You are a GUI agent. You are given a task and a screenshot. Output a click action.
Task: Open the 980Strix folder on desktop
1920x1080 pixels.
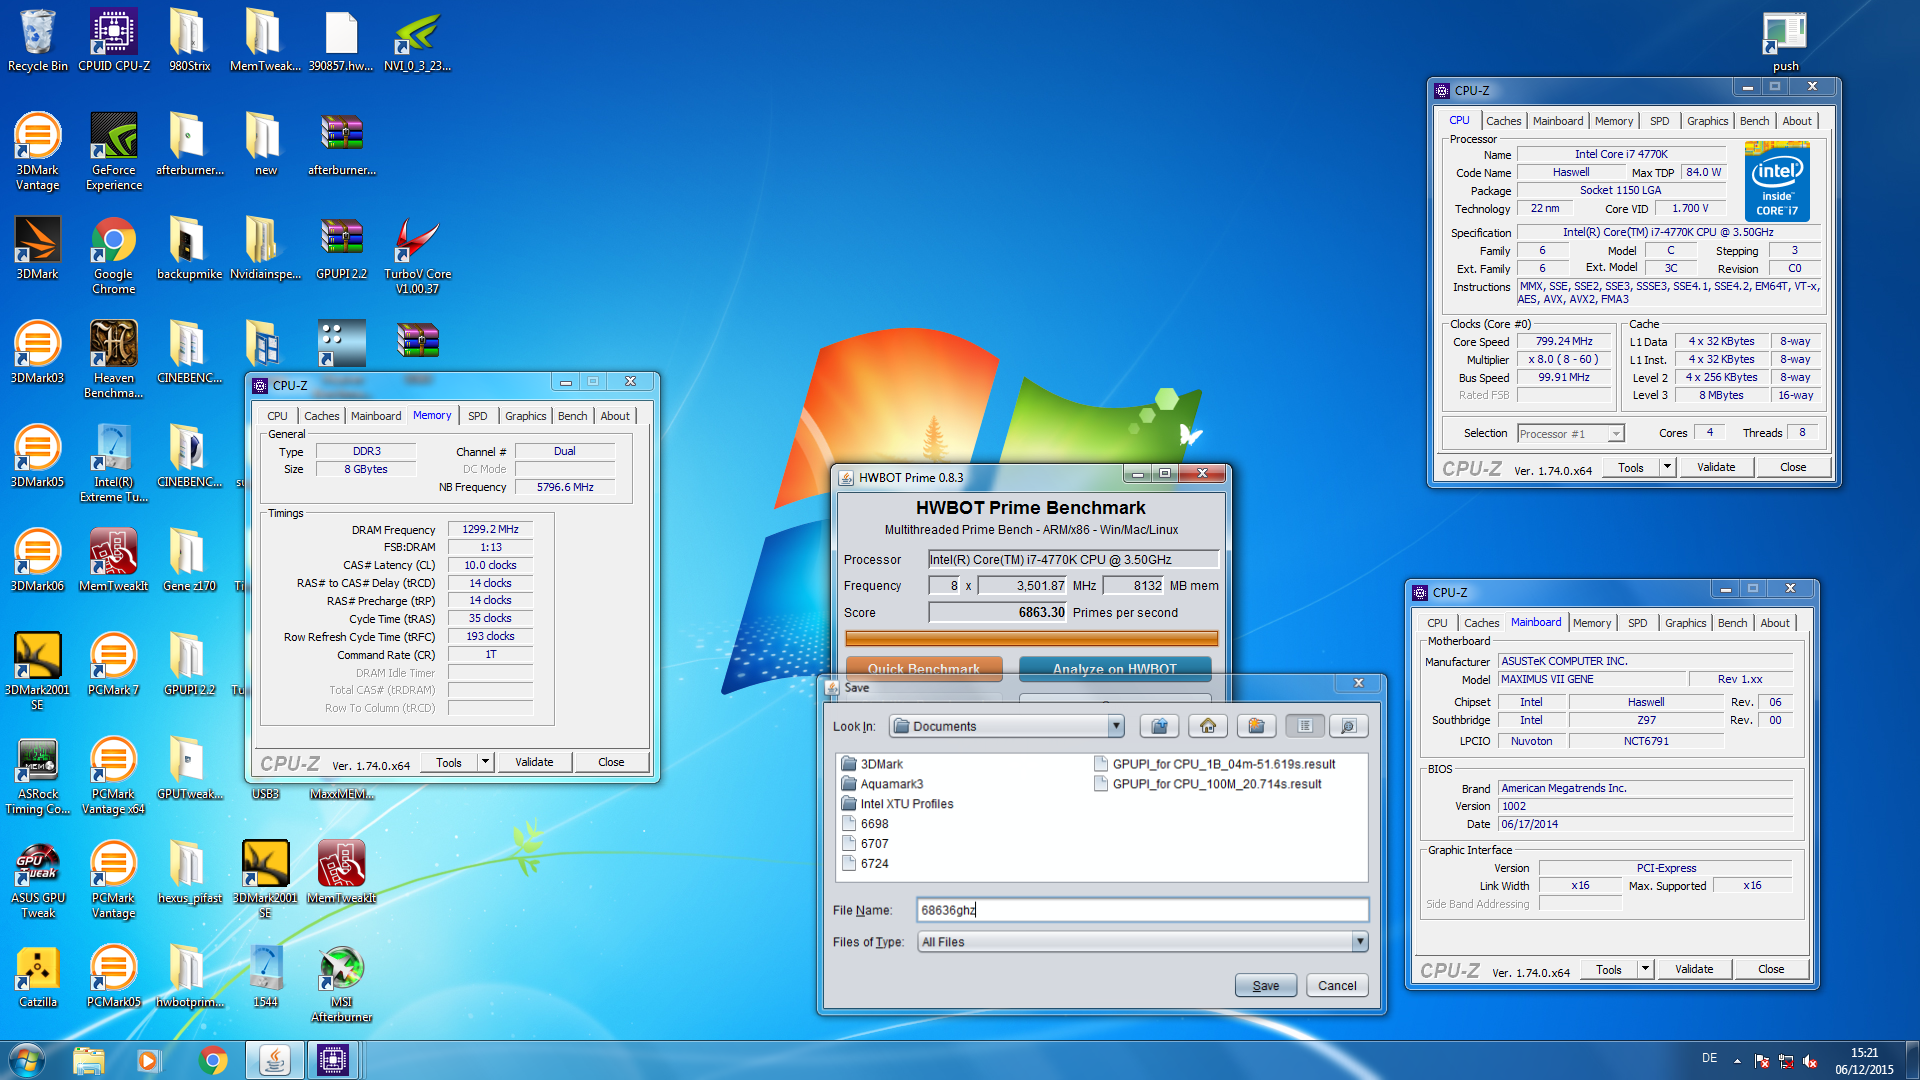click(189, 41)
